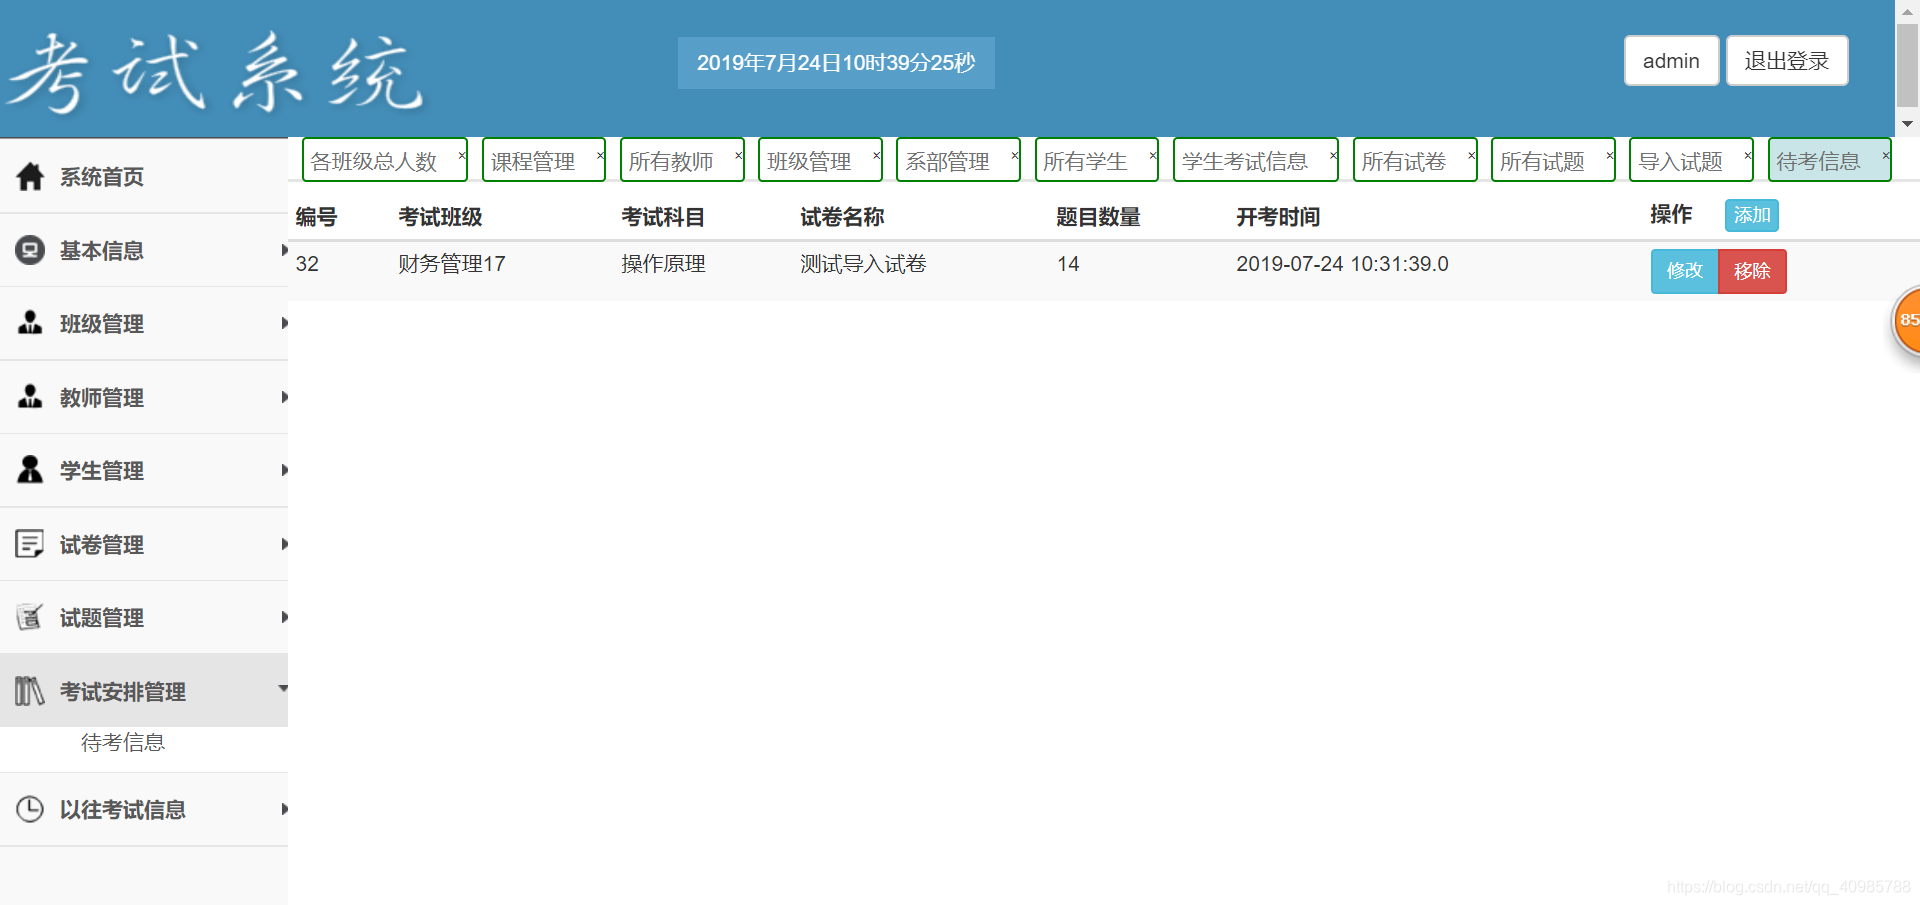Close the 导入试题 tab

1748,155
